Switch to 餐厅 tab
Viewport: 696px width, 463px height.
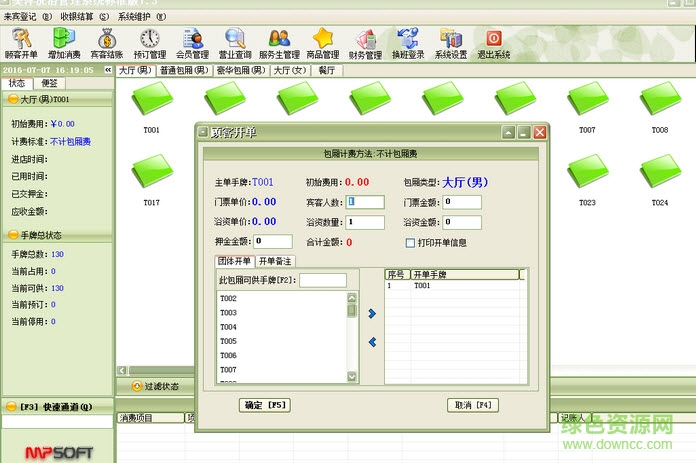(327, 71)
